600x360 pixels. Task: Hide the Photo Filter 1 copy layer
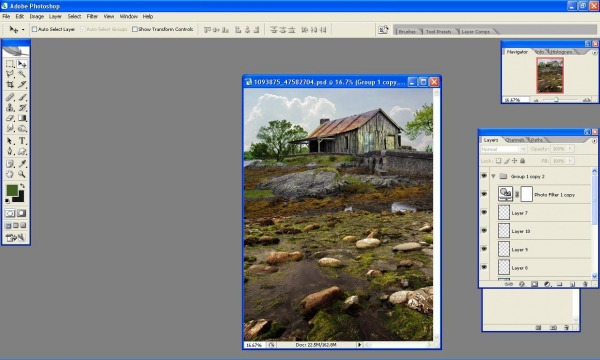[484, 194]
